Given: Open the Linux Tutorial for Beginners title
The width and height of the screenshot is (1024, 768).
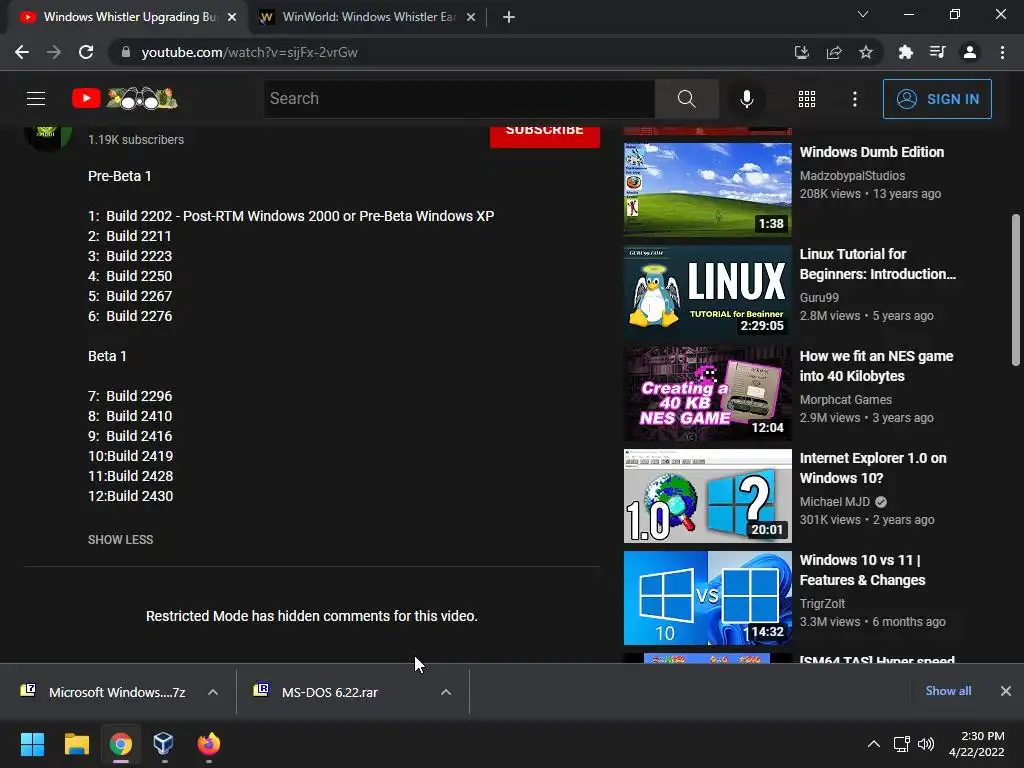Looking at the screenshot, I should 878,264.
